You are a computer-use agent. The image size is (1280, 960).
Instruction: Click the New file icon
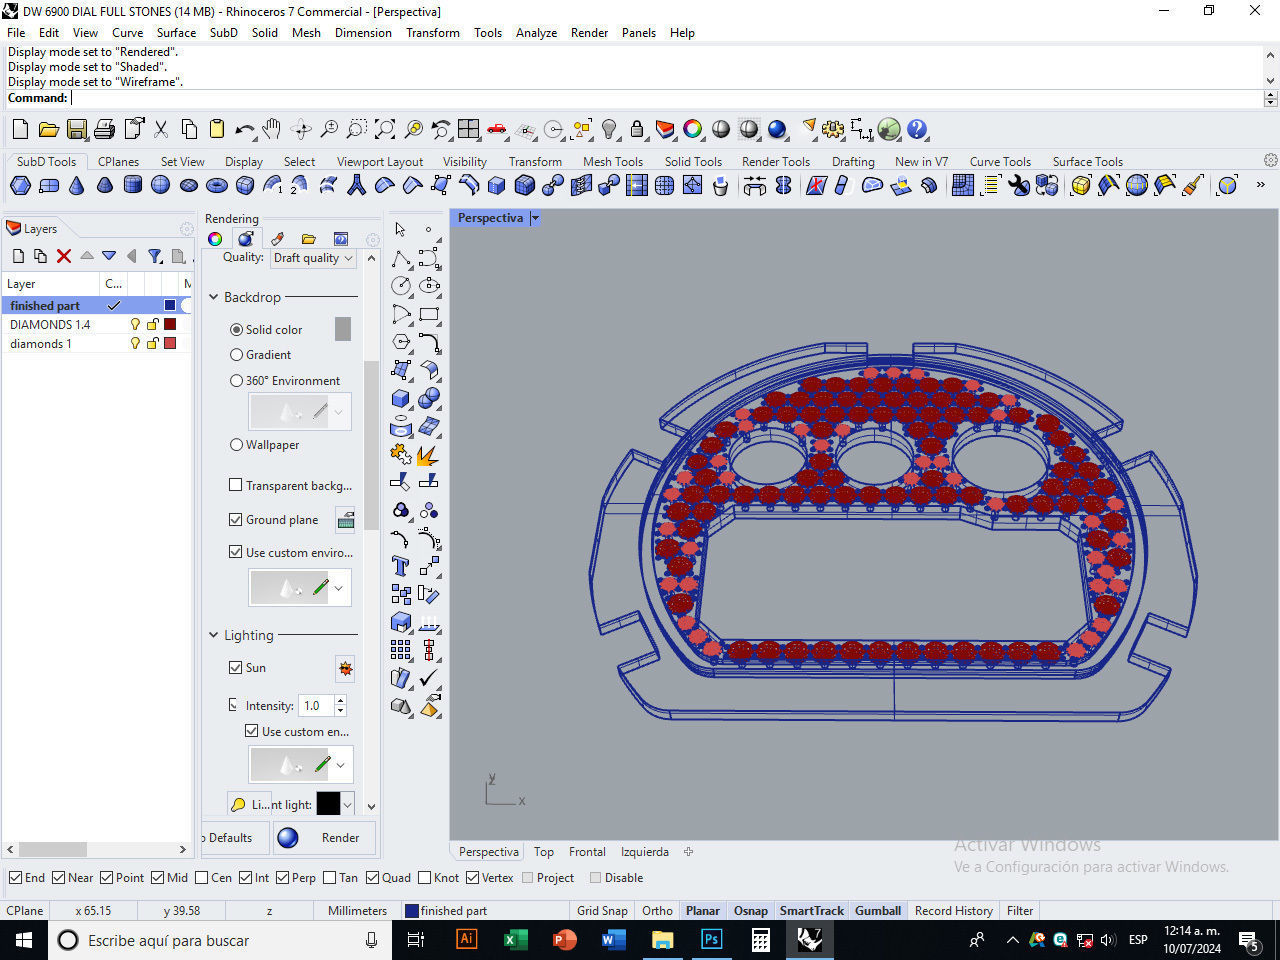point(20,129)
